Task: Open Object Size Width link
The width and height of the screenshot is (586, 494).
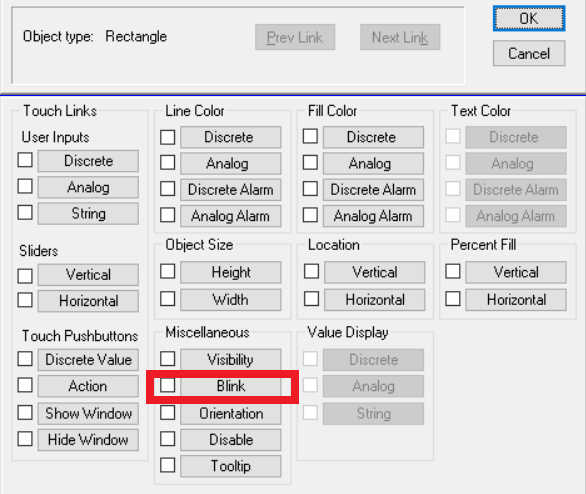Action: [x=231, y=300]
